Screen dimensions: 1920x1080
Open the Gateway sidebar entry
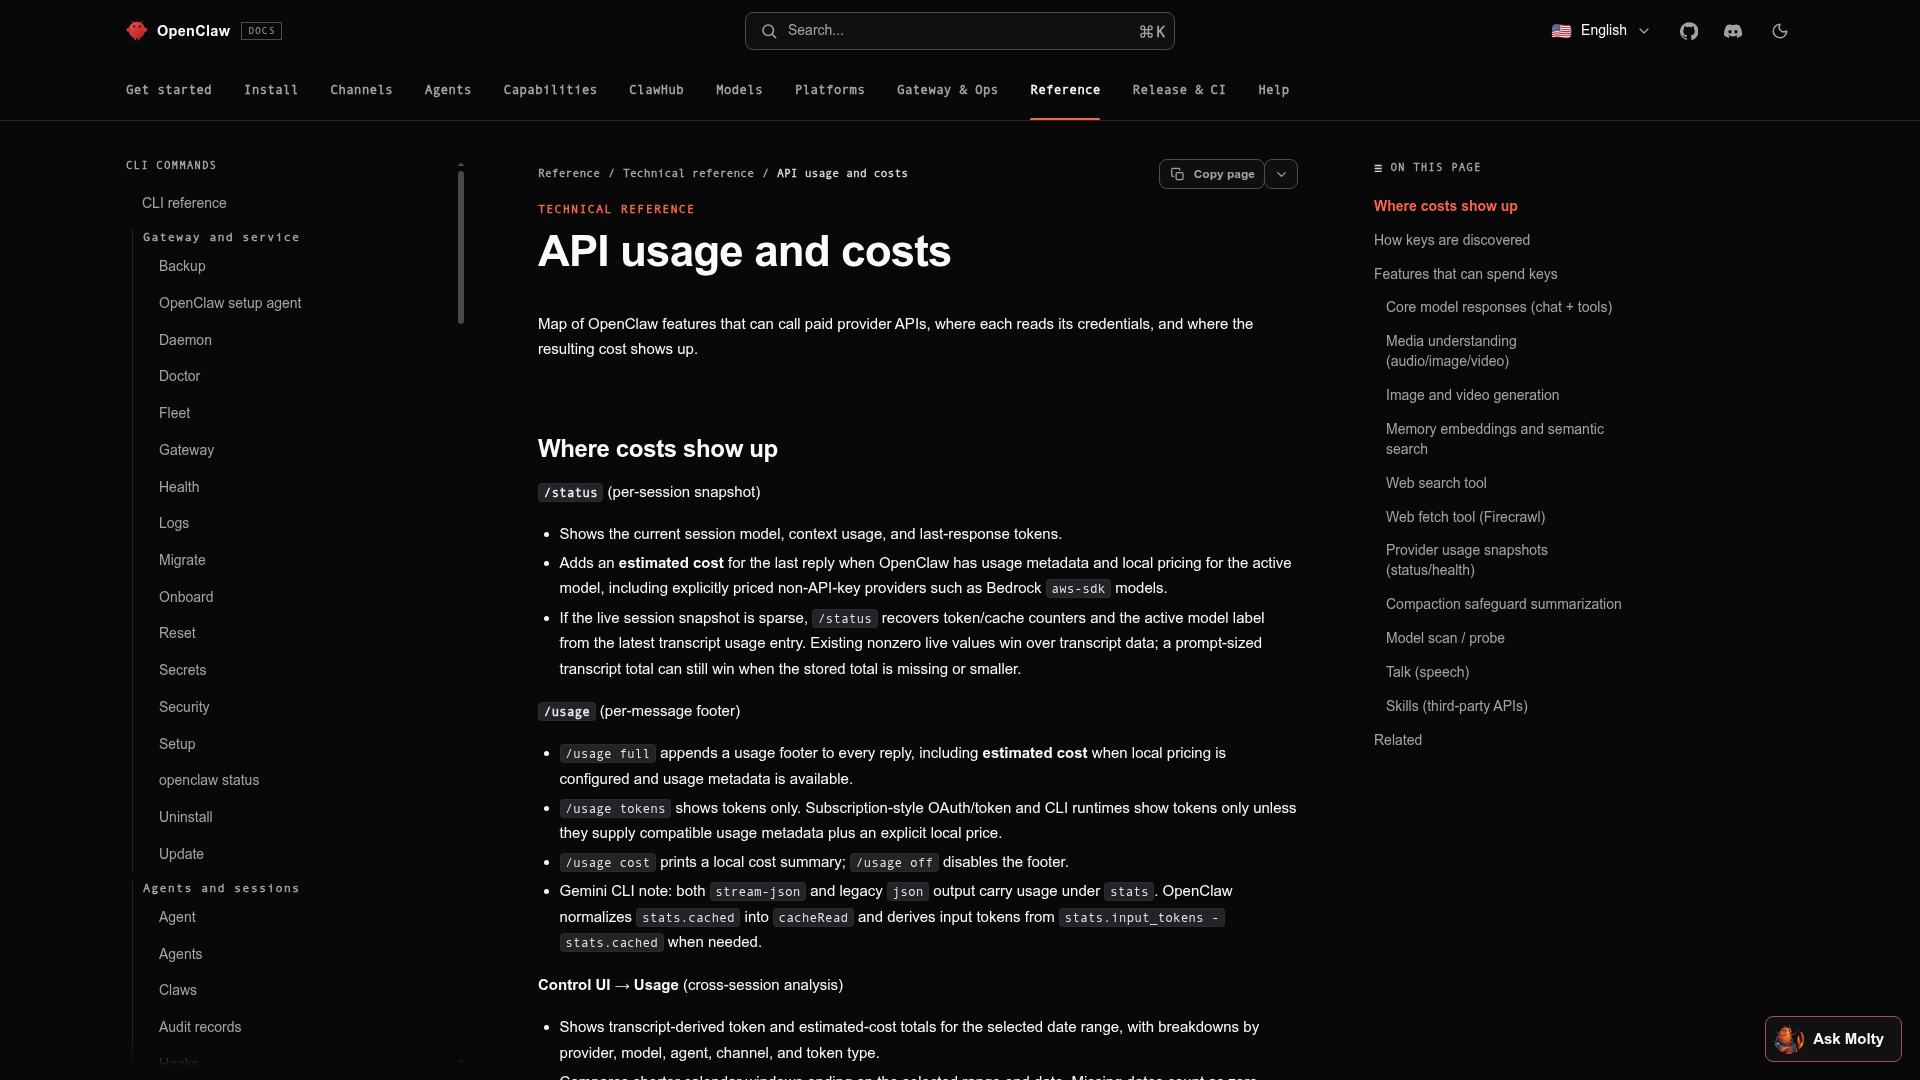tap(186, 450)
